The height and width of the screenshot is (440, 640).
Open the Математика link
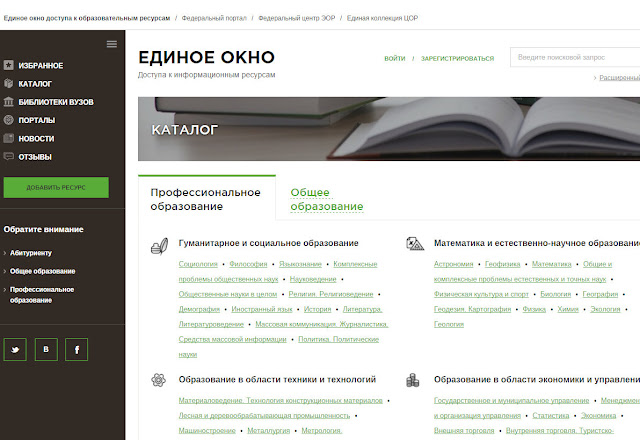551,264
